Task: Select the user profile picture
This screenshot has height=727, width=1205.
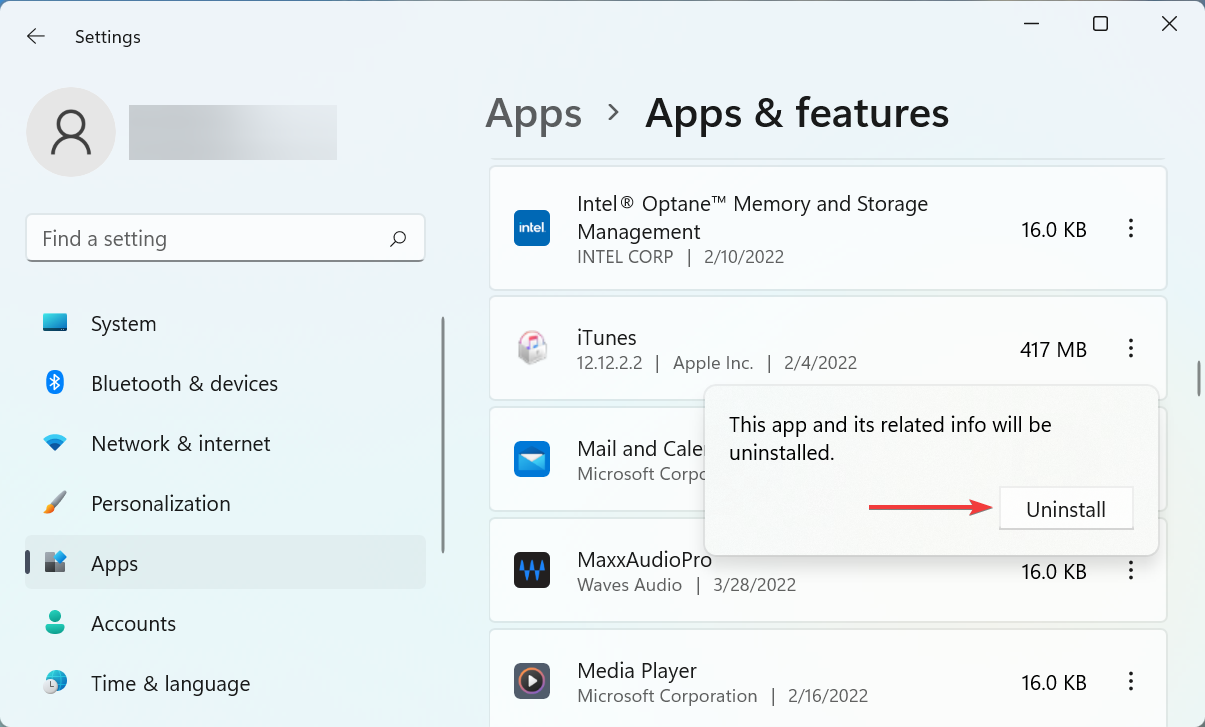Action: coord(70,131)
